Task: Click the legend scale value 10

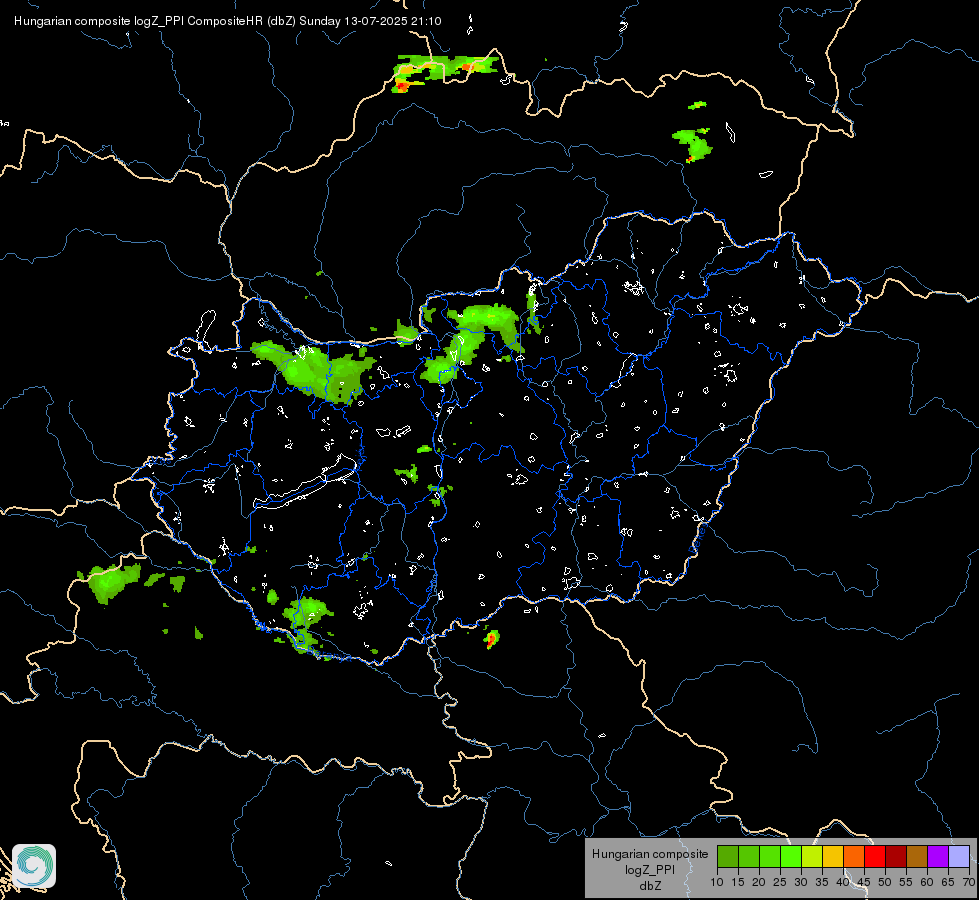Action: (717, 883)
